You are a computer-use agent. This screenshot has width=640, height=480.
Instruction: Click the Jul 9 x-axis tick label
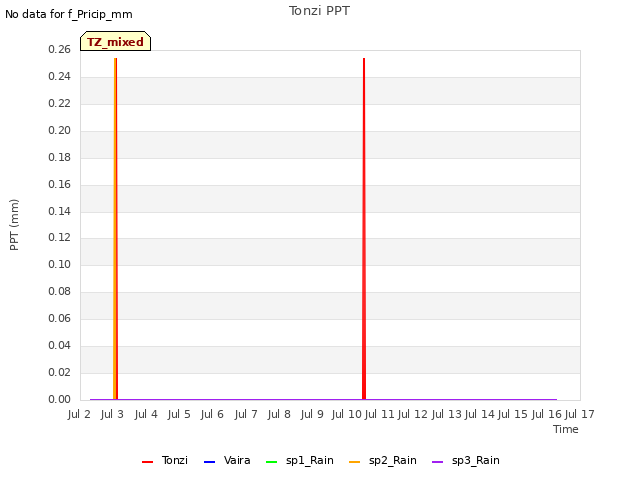pyautogui.click(x=312, y=414)
